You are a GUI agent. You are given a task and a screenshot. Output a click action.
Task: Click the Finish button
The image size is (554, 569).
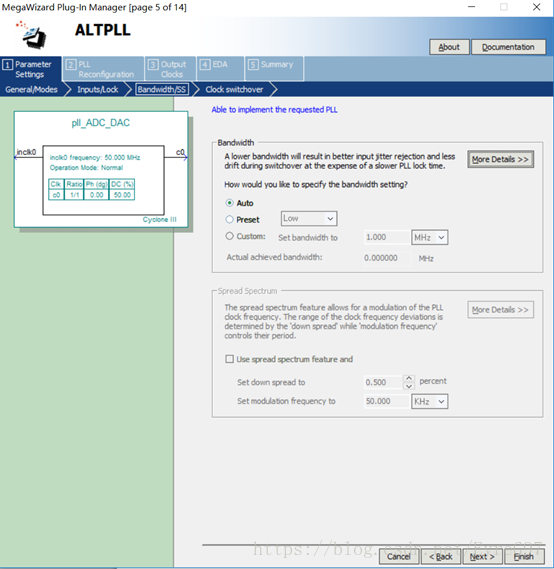524,556
